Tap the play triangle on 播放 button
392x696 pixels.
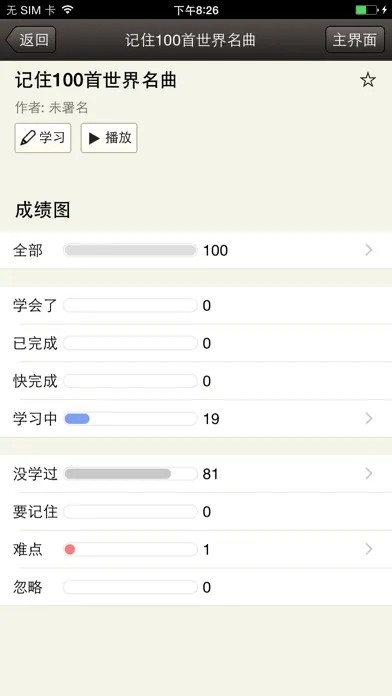(94, 138)
